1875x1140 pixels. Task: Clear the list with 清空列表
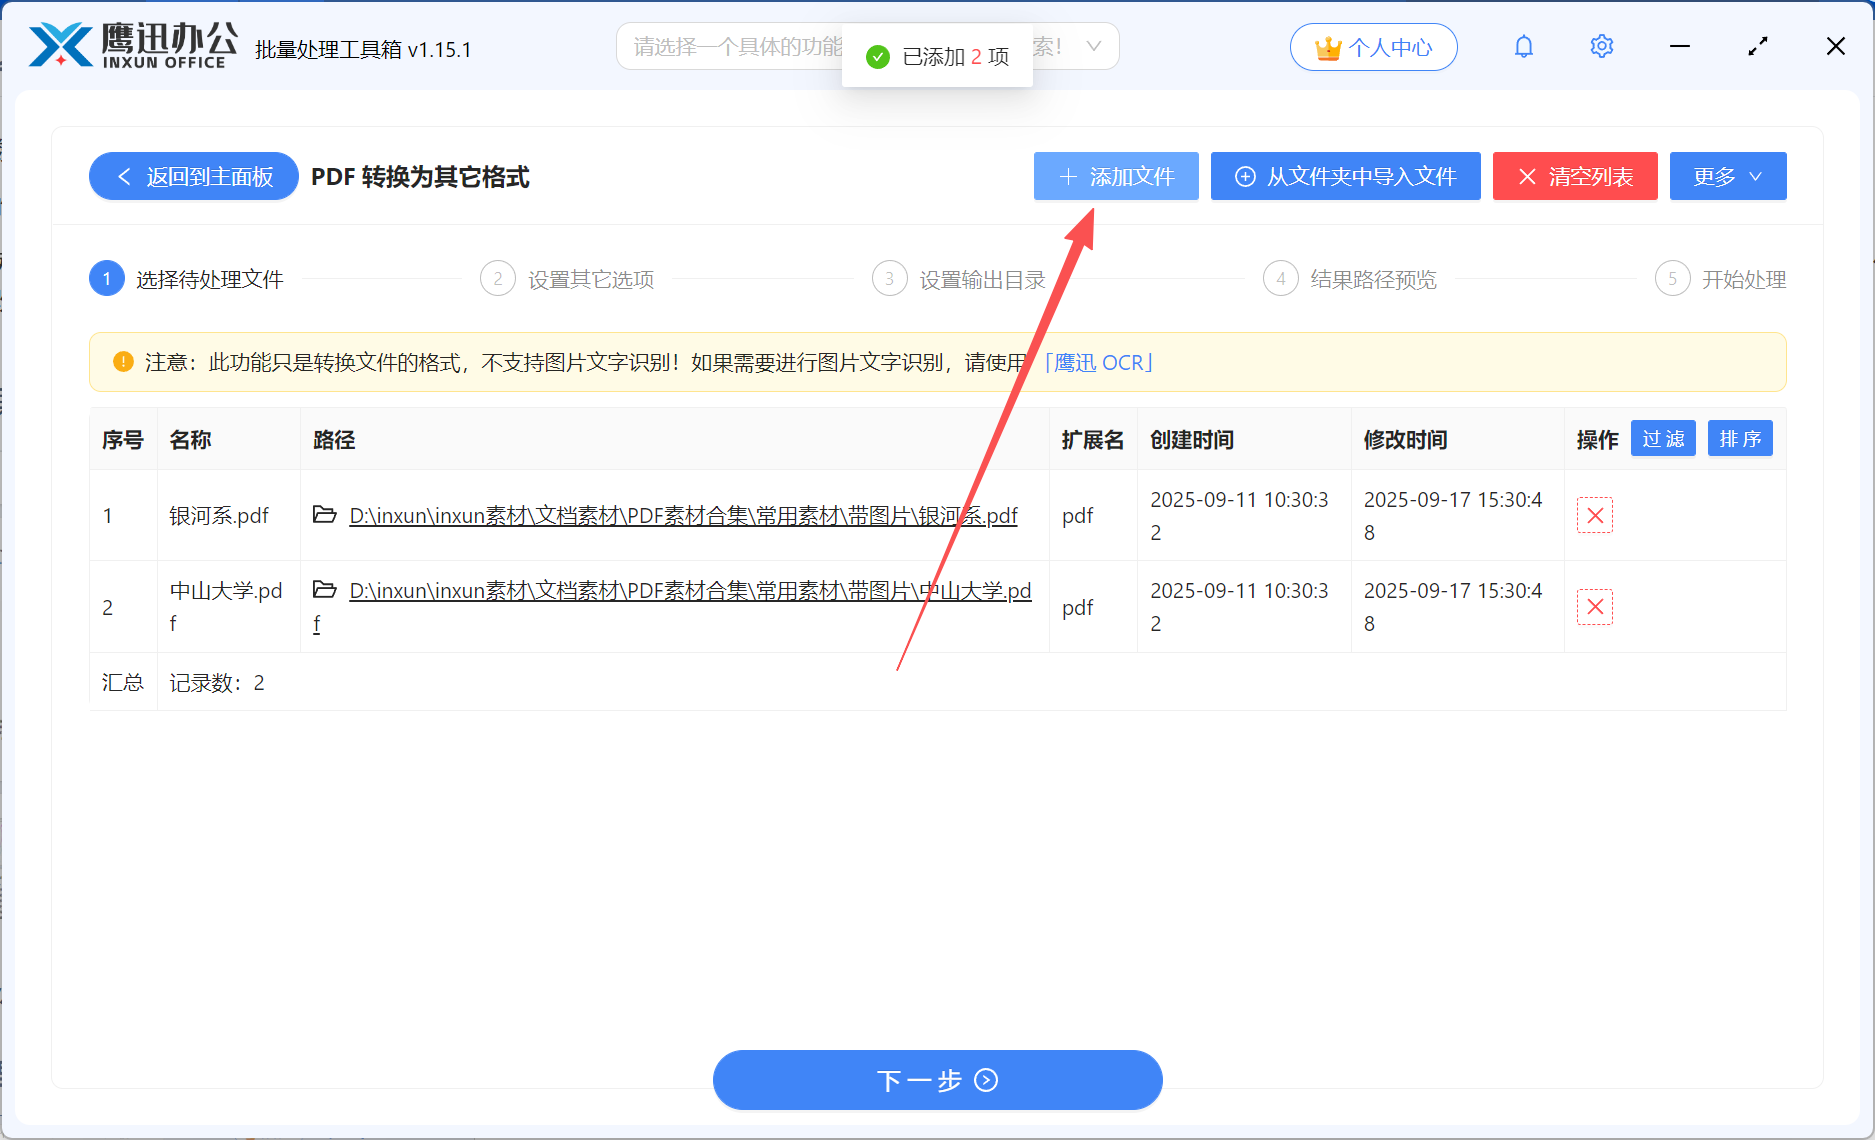coord(1575,176)
